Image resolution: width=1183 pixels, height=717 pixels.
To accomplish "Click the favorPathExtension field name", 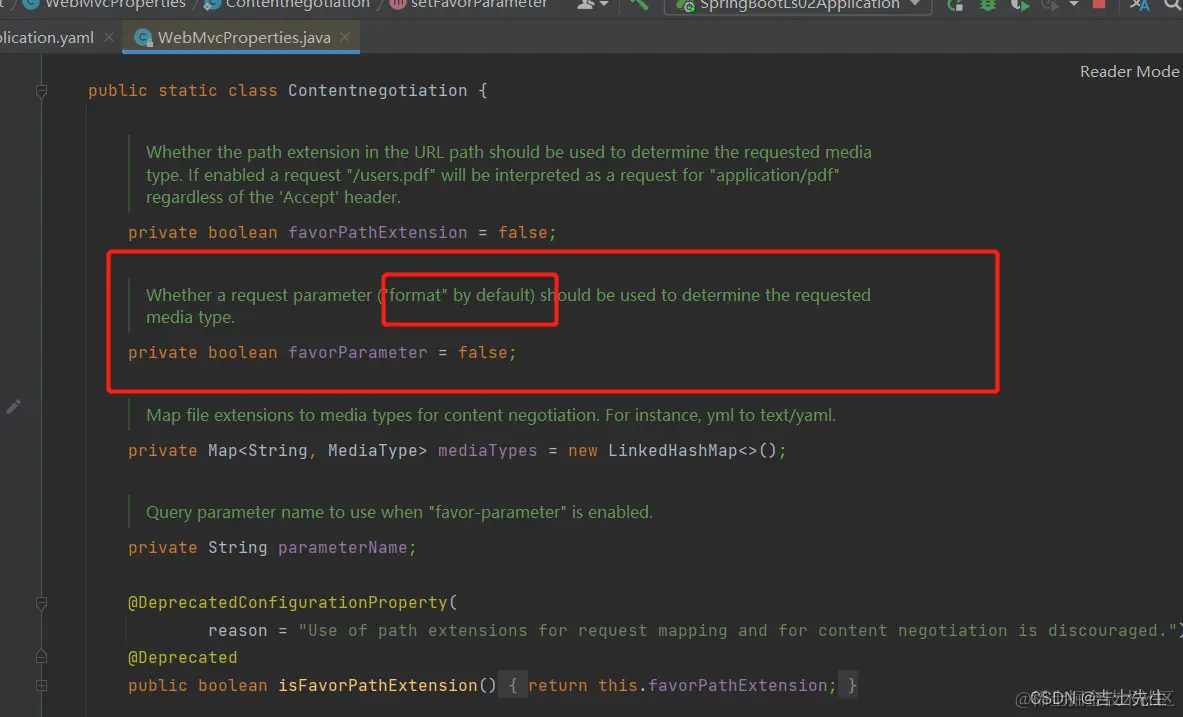I will (377, 232).
